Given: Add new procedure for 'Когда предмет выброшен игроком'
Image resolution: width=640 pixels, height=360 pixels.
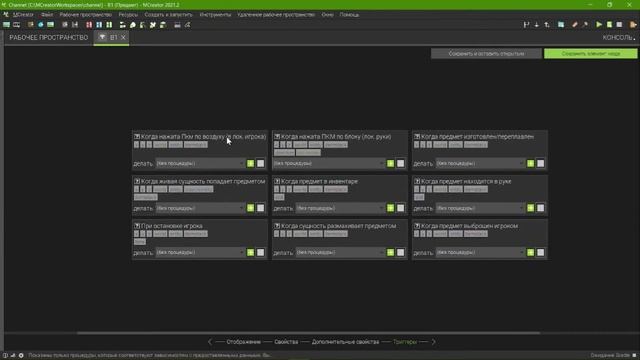Looking at the screenshot, I should tap(530, 253).
